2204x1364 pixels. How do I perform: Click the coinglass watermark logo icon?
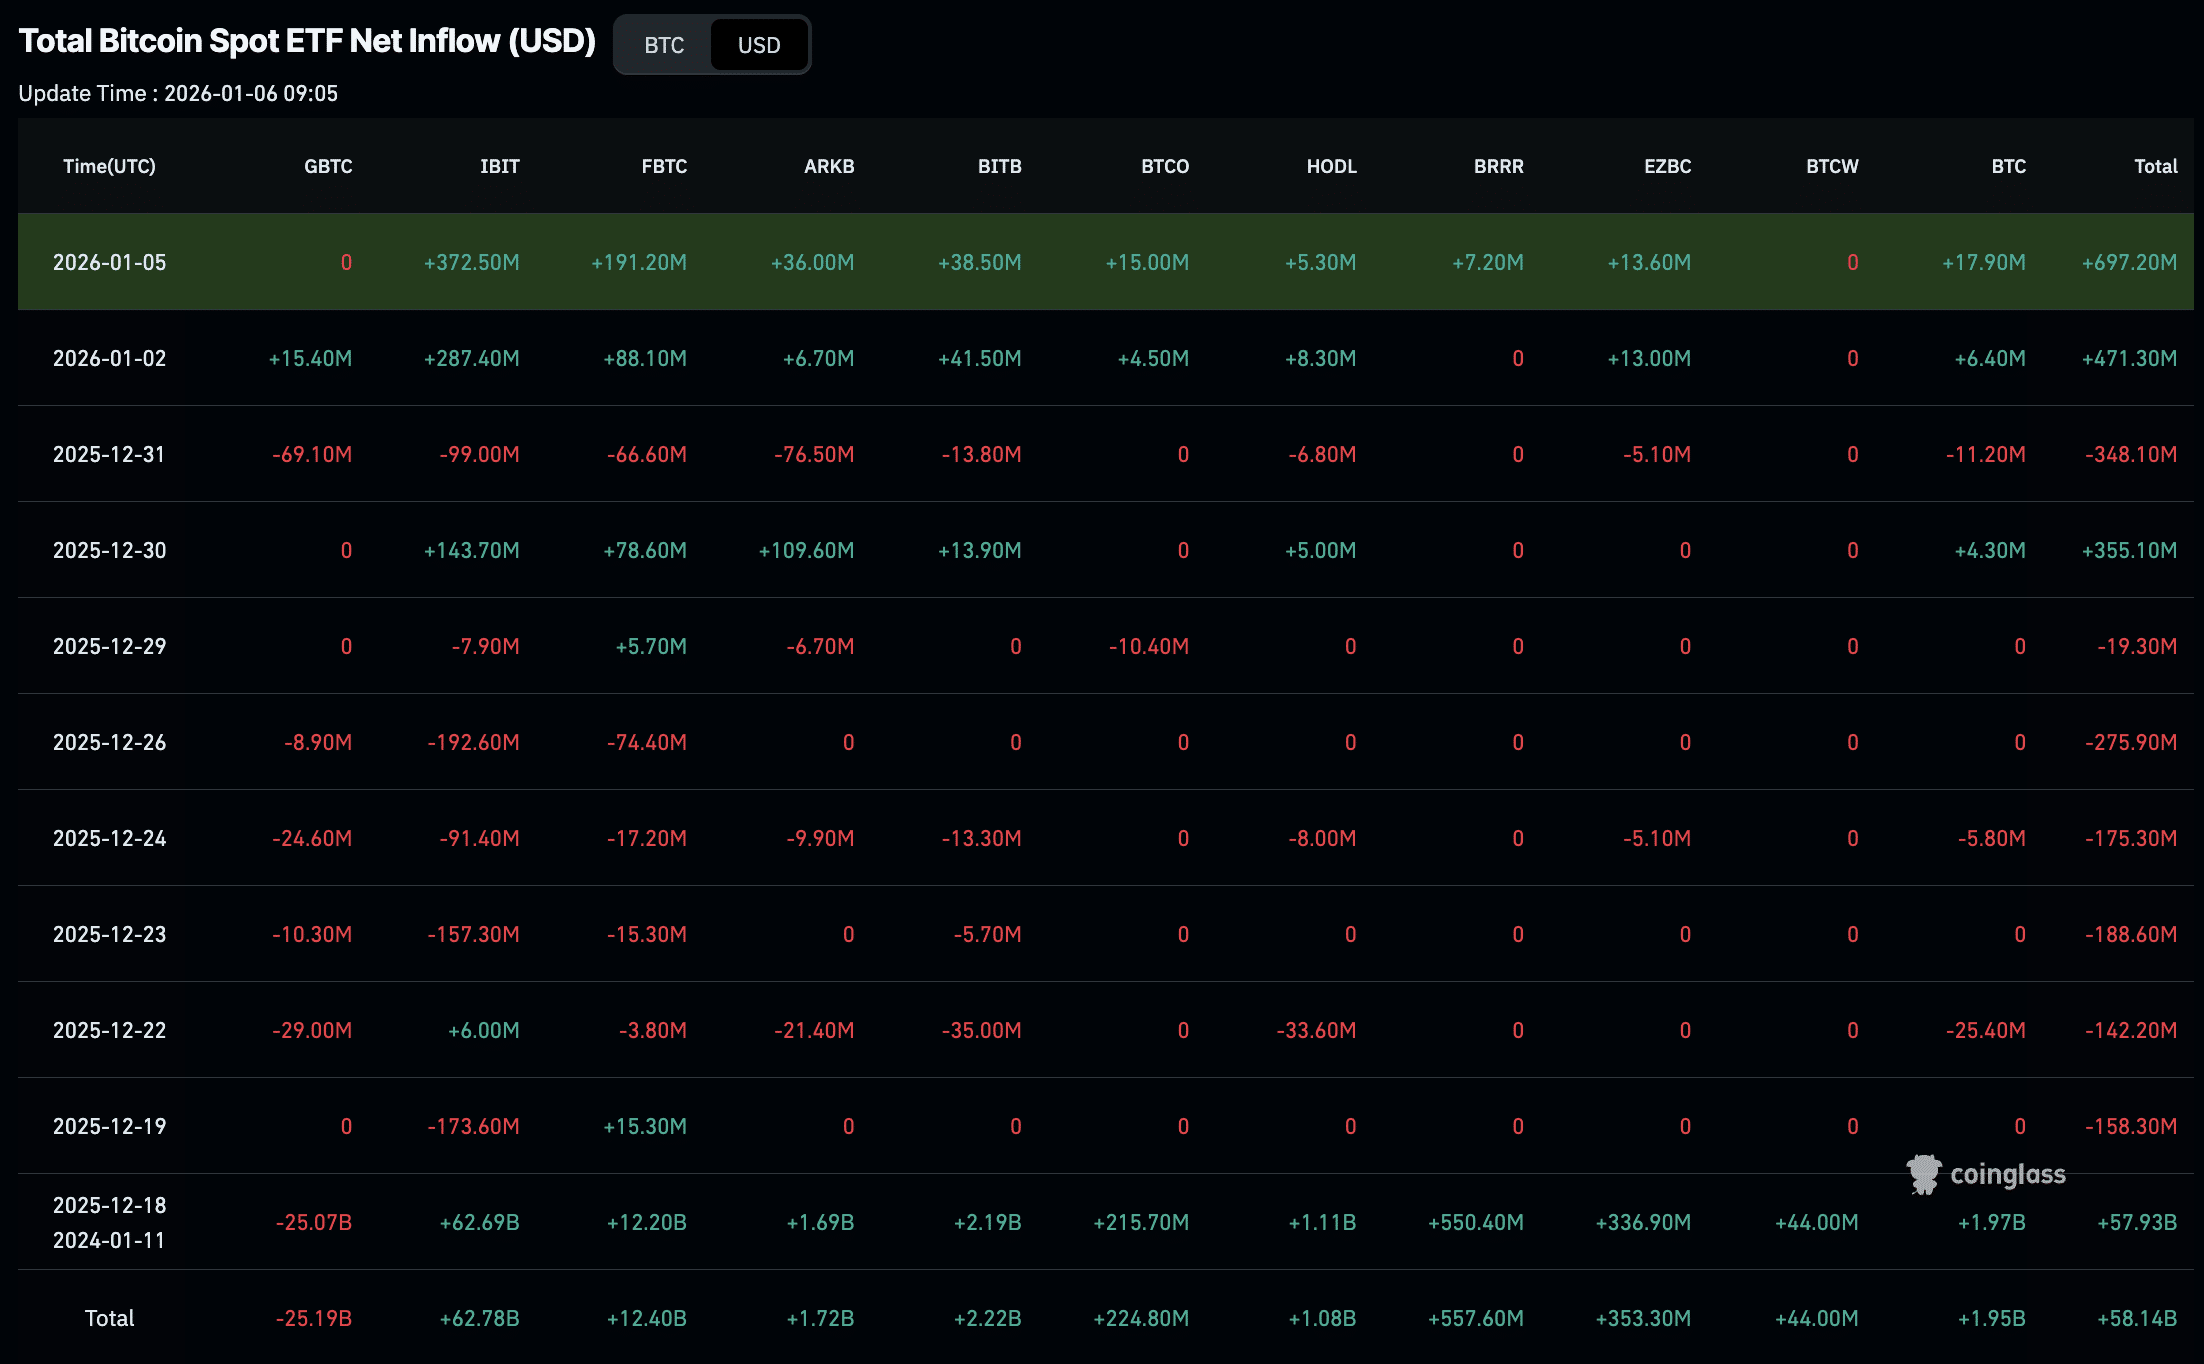pyautogui.click(x=1923, y=1174)
